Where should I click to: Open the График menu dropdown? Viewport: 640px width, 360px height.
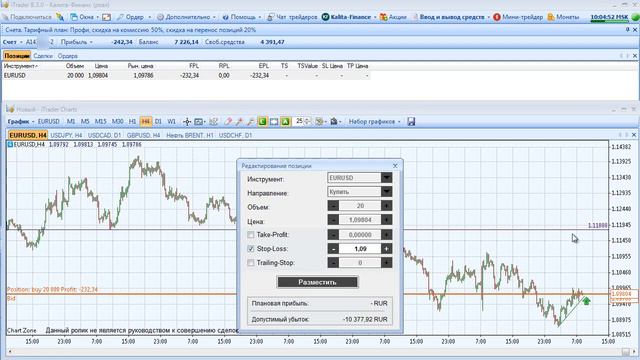pos(20,122)
